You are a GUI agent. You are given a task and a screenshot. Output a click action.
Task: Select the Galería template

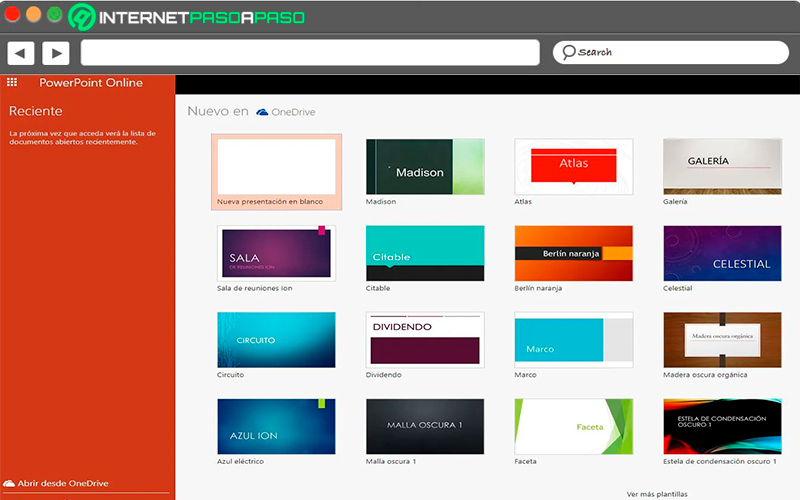click(722, 167)
